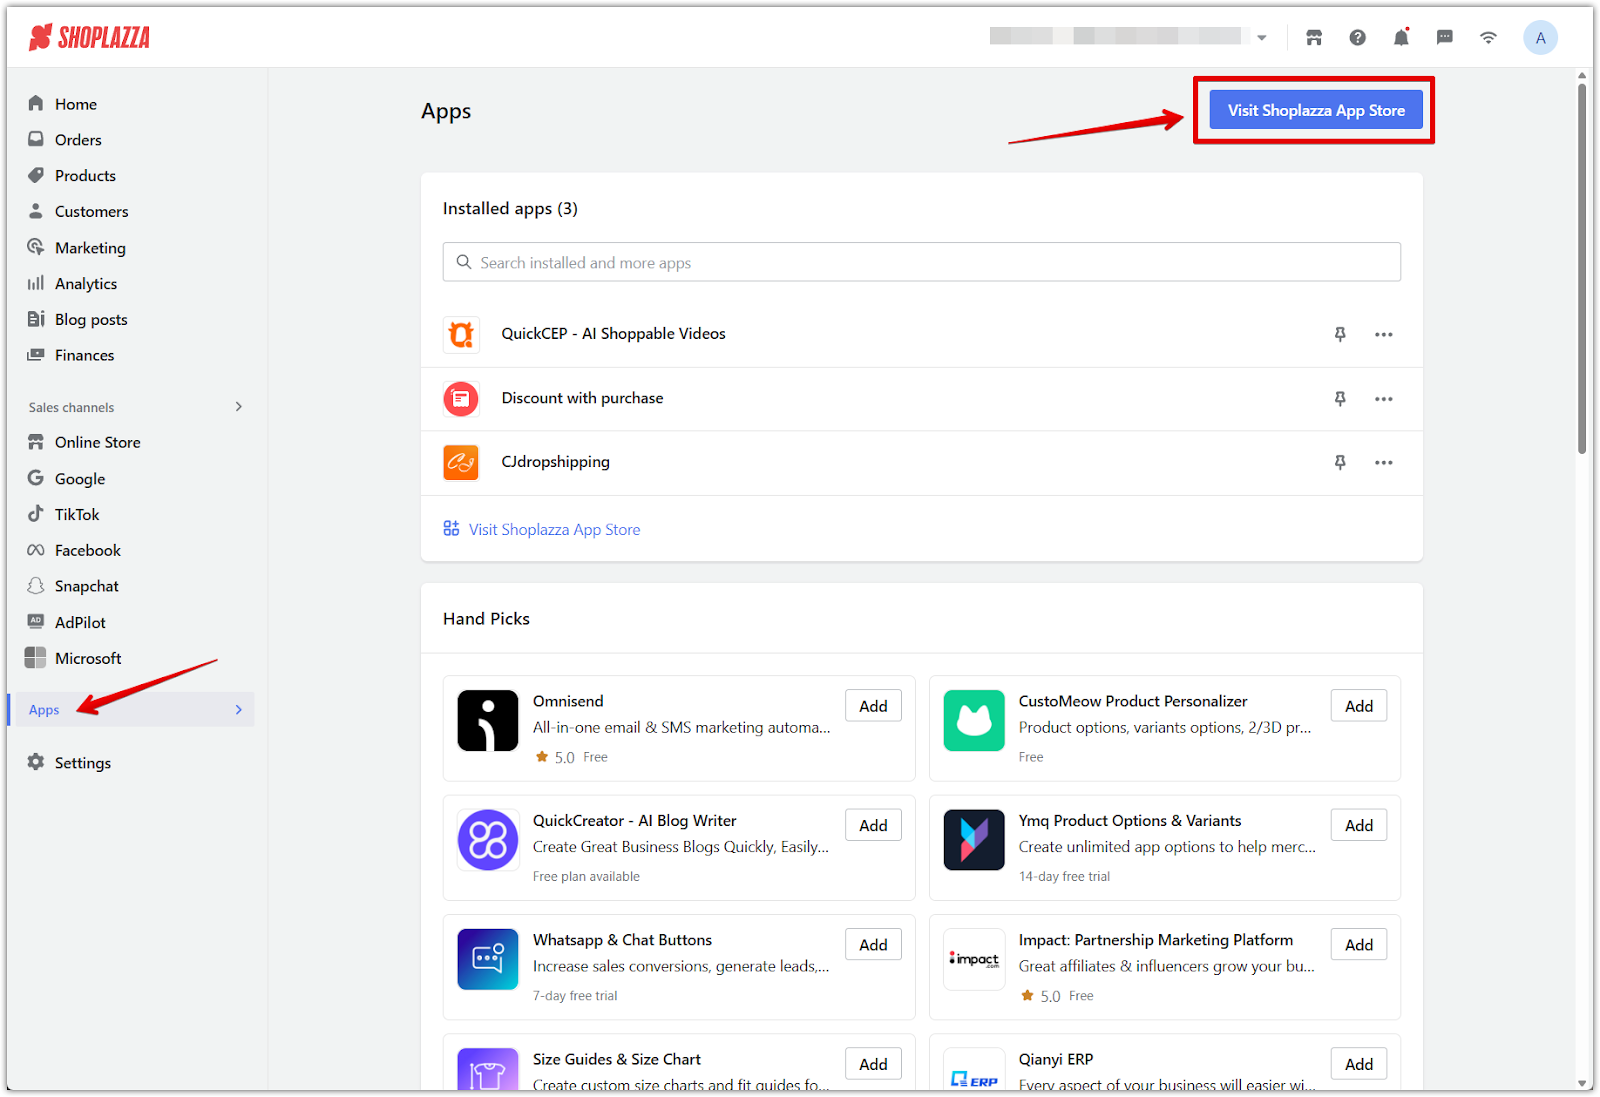Pin the Discount with purchase app

(1340, 399)
